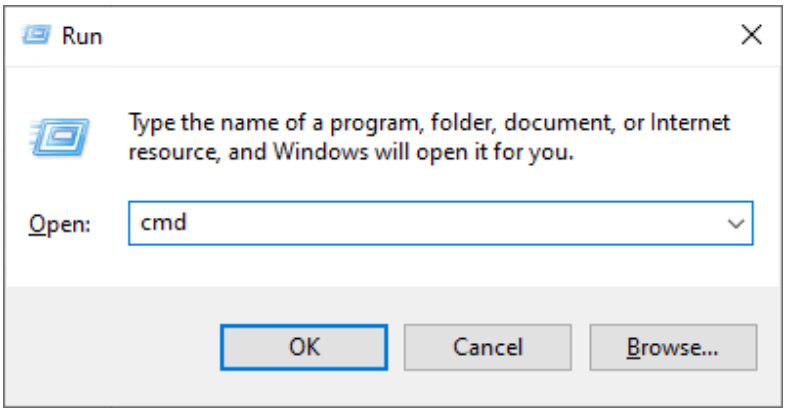Screen dimensions: 787x410
Task: Click the word "Internet" in the description
Action: [x=690, y=124]
